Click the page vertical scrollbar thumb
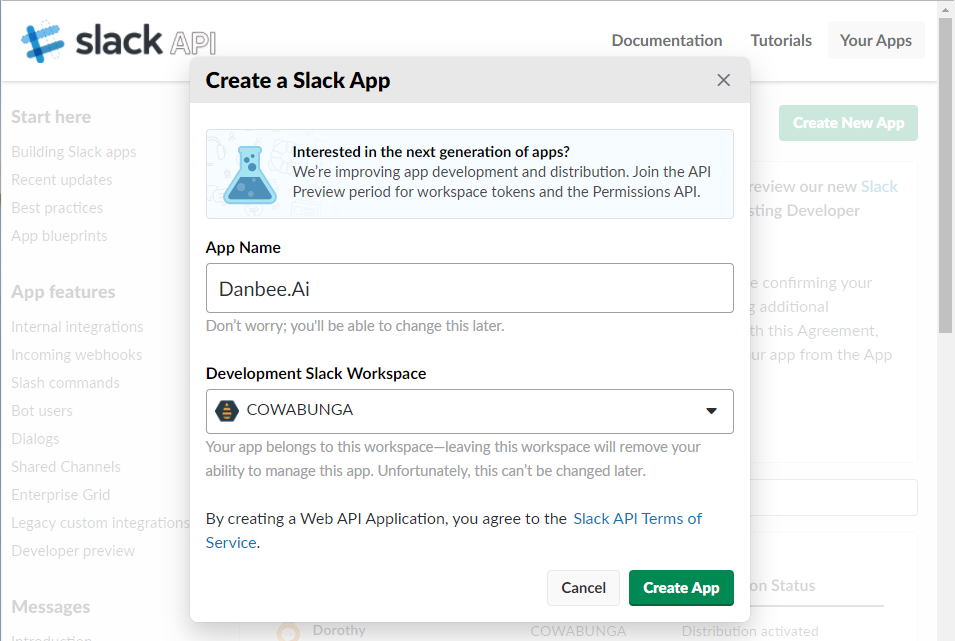The height and width of the screenshot is (641, 955). [x=945, y=175]
